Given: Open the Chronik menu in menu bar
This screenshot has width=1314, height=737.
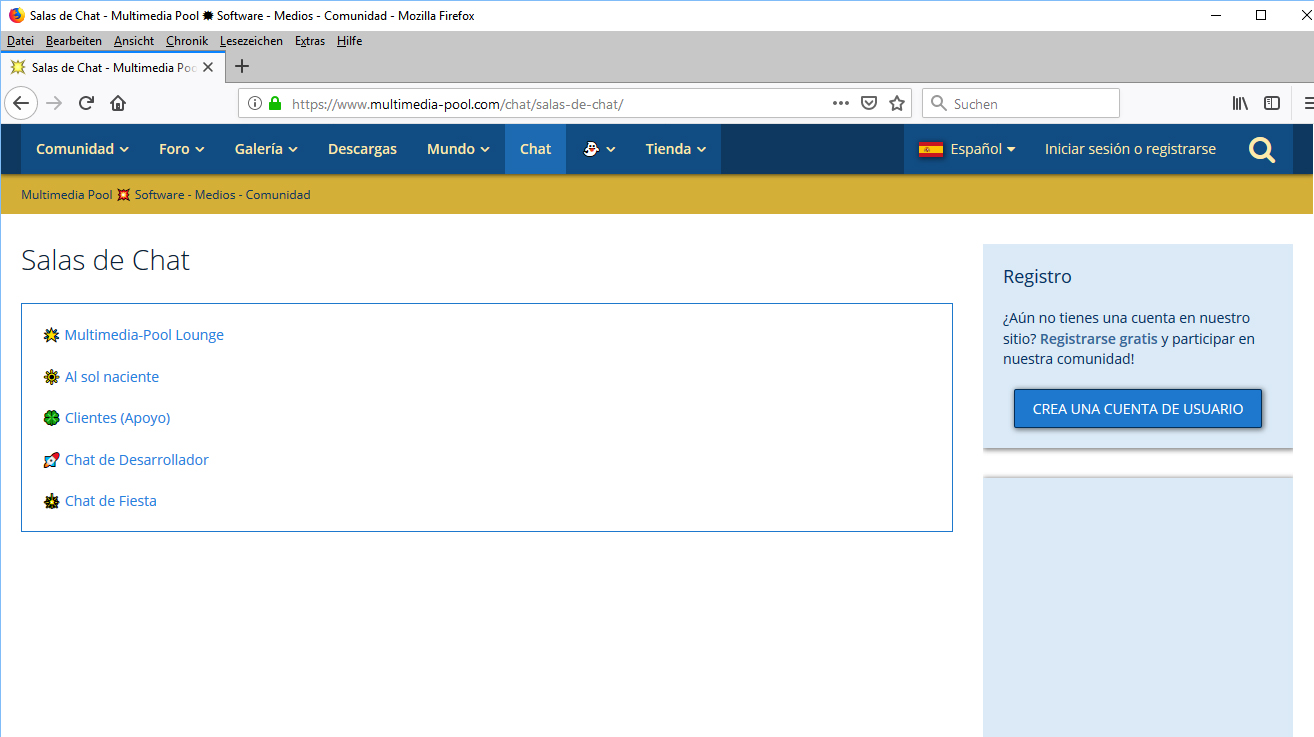Looking at the screenshot, I should click(x=187, y=41).
